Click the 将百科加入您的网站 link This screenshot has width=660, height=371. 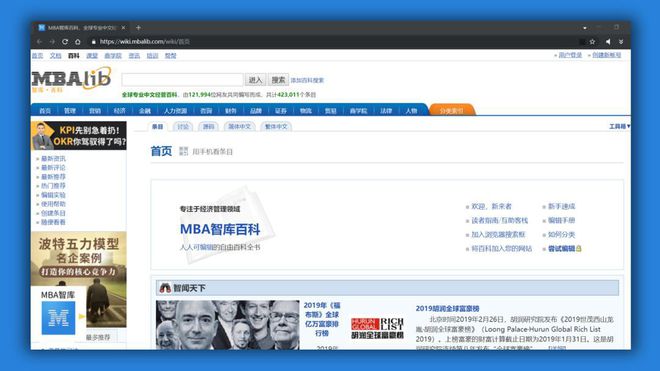(x=501, y=249)
